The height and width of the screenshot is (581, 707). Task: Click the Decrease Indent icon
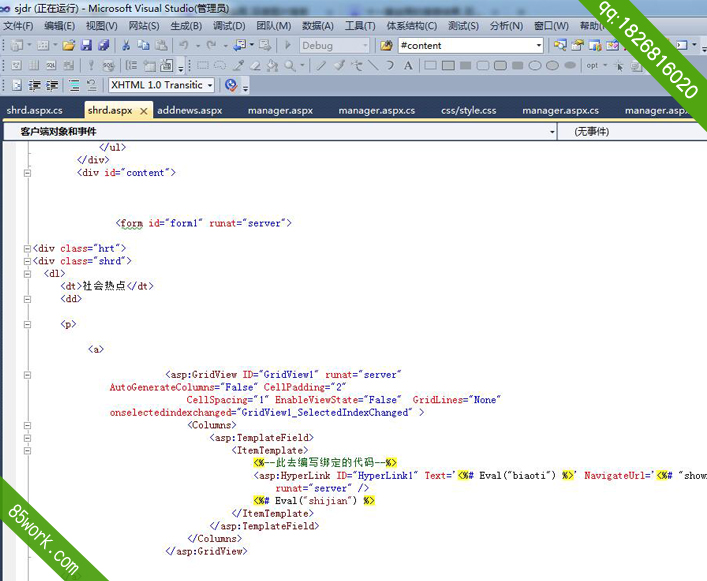click(35, 85)
